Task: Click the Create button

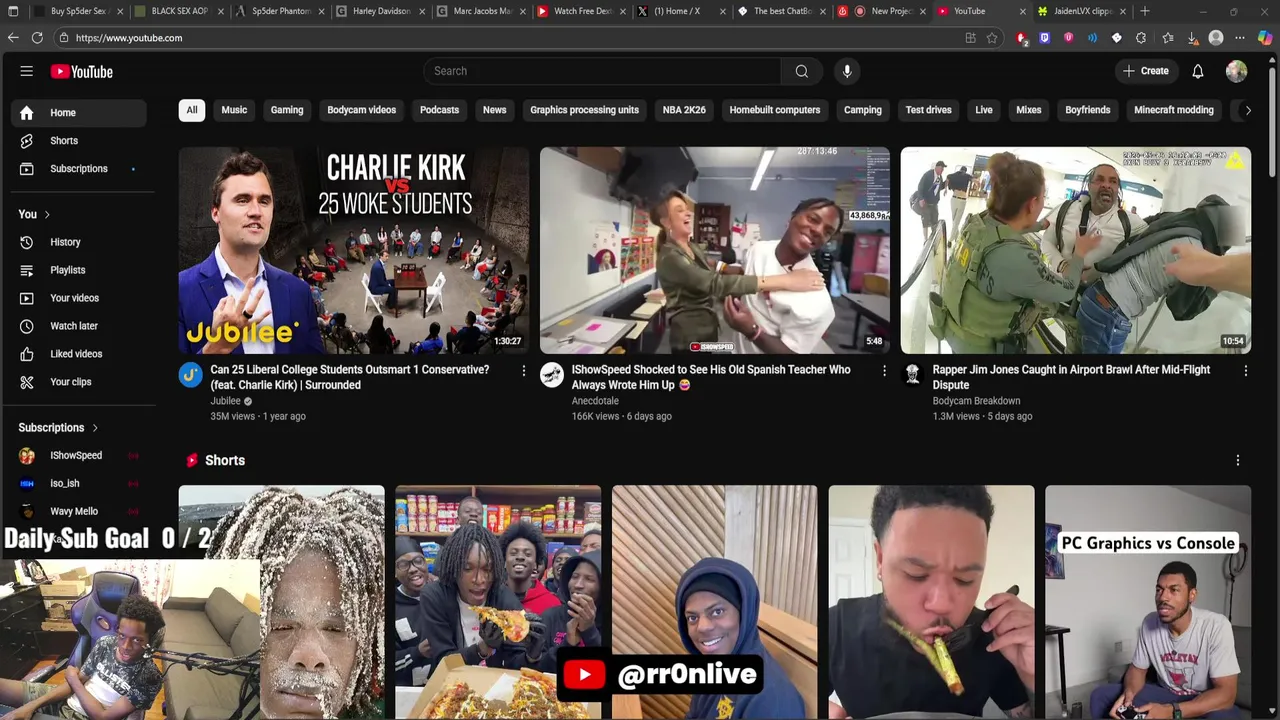Action: click(1145, 71)
